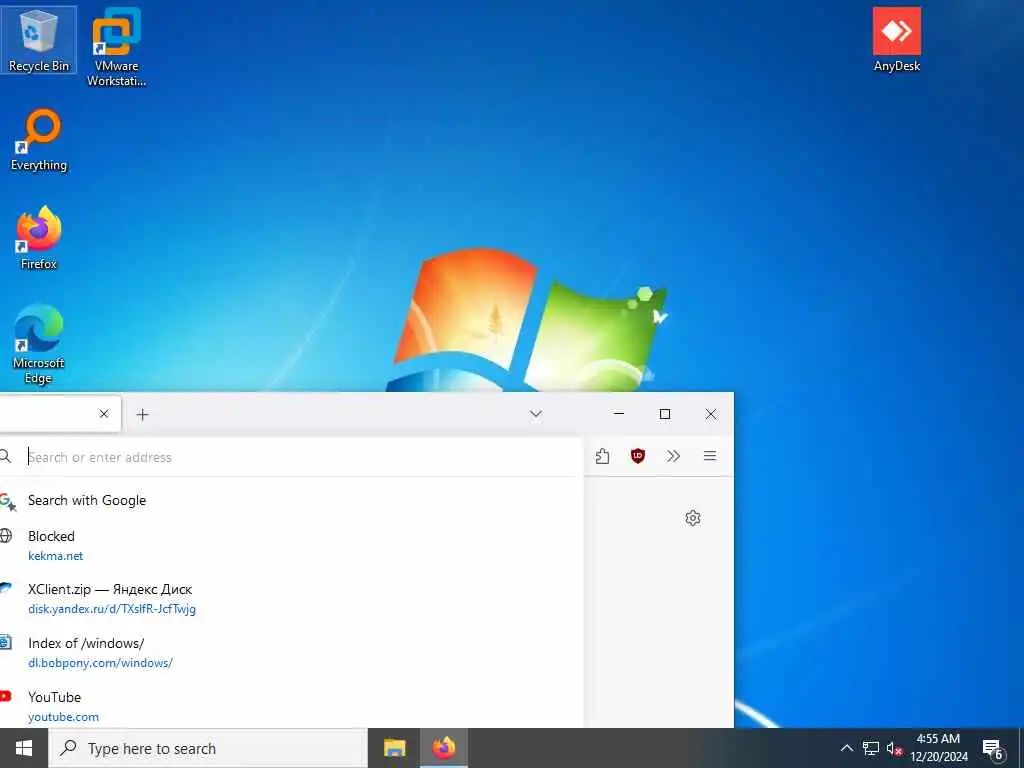
Task: Click the muted volume tray icon
Action: pyautogui.click(x=894, y=748)
